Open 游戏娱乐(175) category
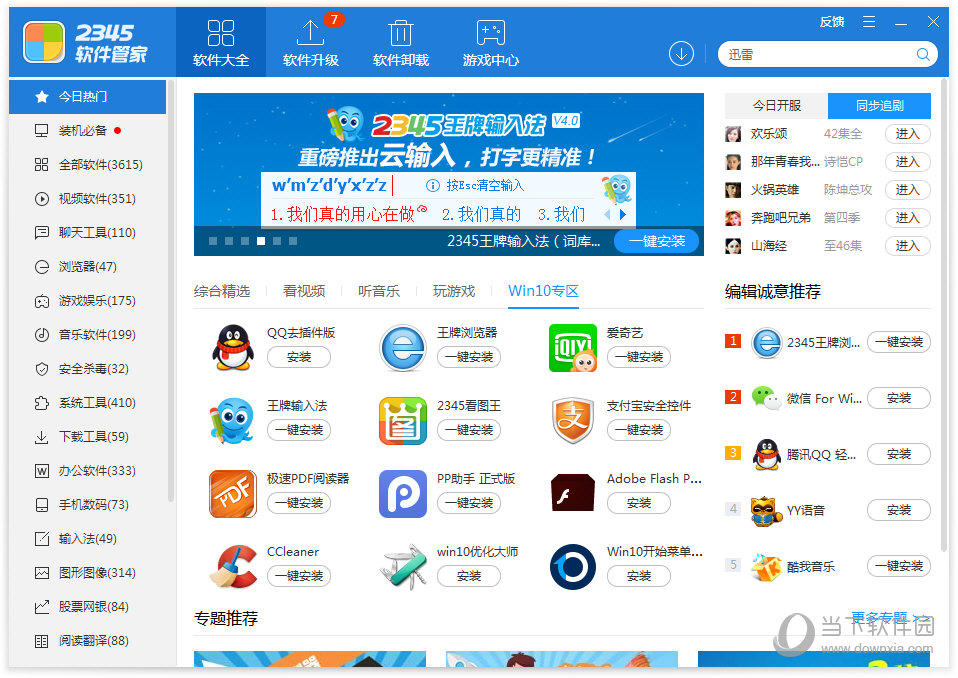 87,301
